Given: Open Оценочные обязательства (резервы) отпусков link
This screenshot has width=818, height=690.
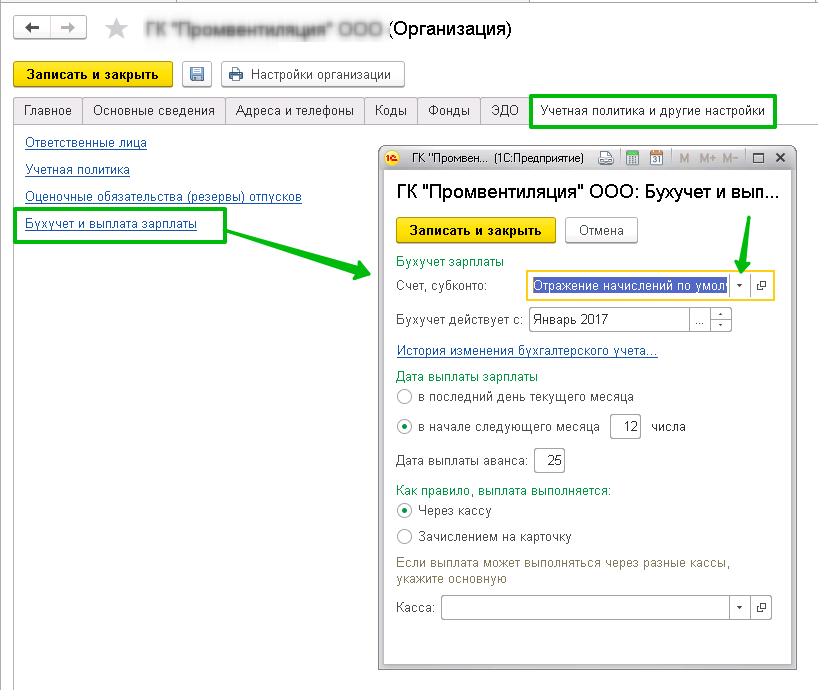Looking at the screenshot, I should coord(163,197).
